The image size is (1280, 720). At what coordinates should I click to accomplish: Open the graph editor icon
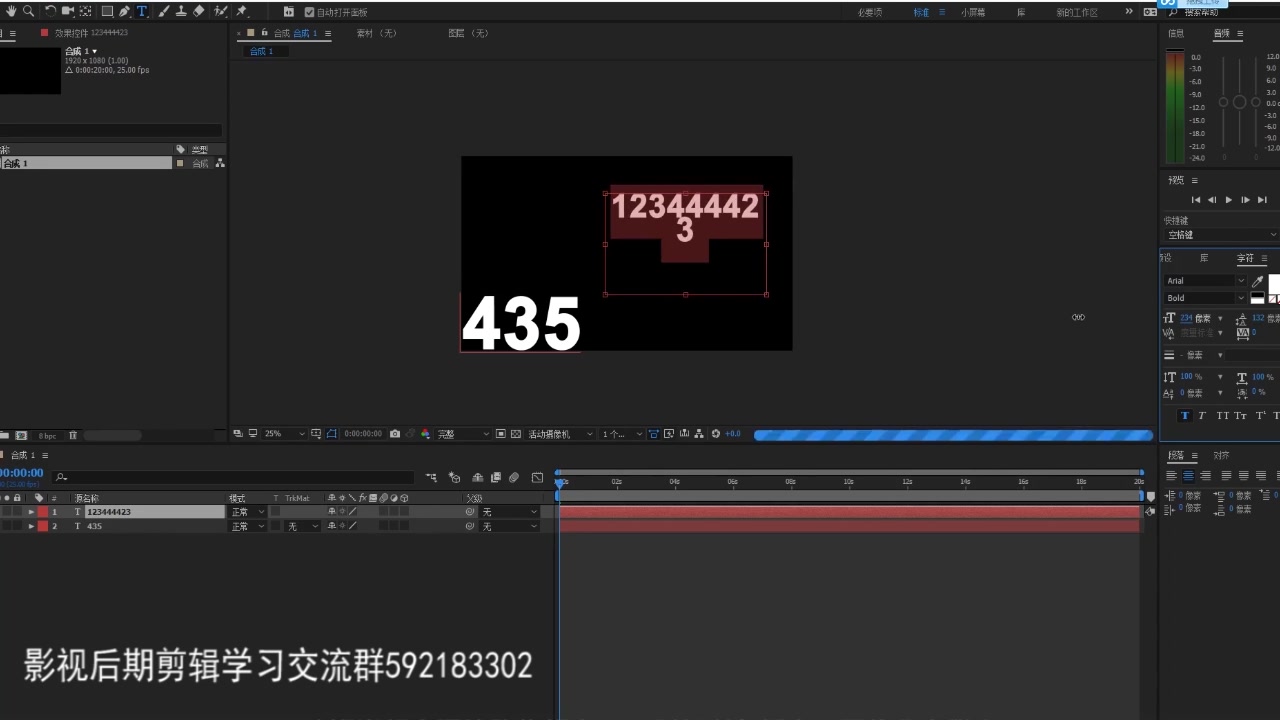[537, 478]
